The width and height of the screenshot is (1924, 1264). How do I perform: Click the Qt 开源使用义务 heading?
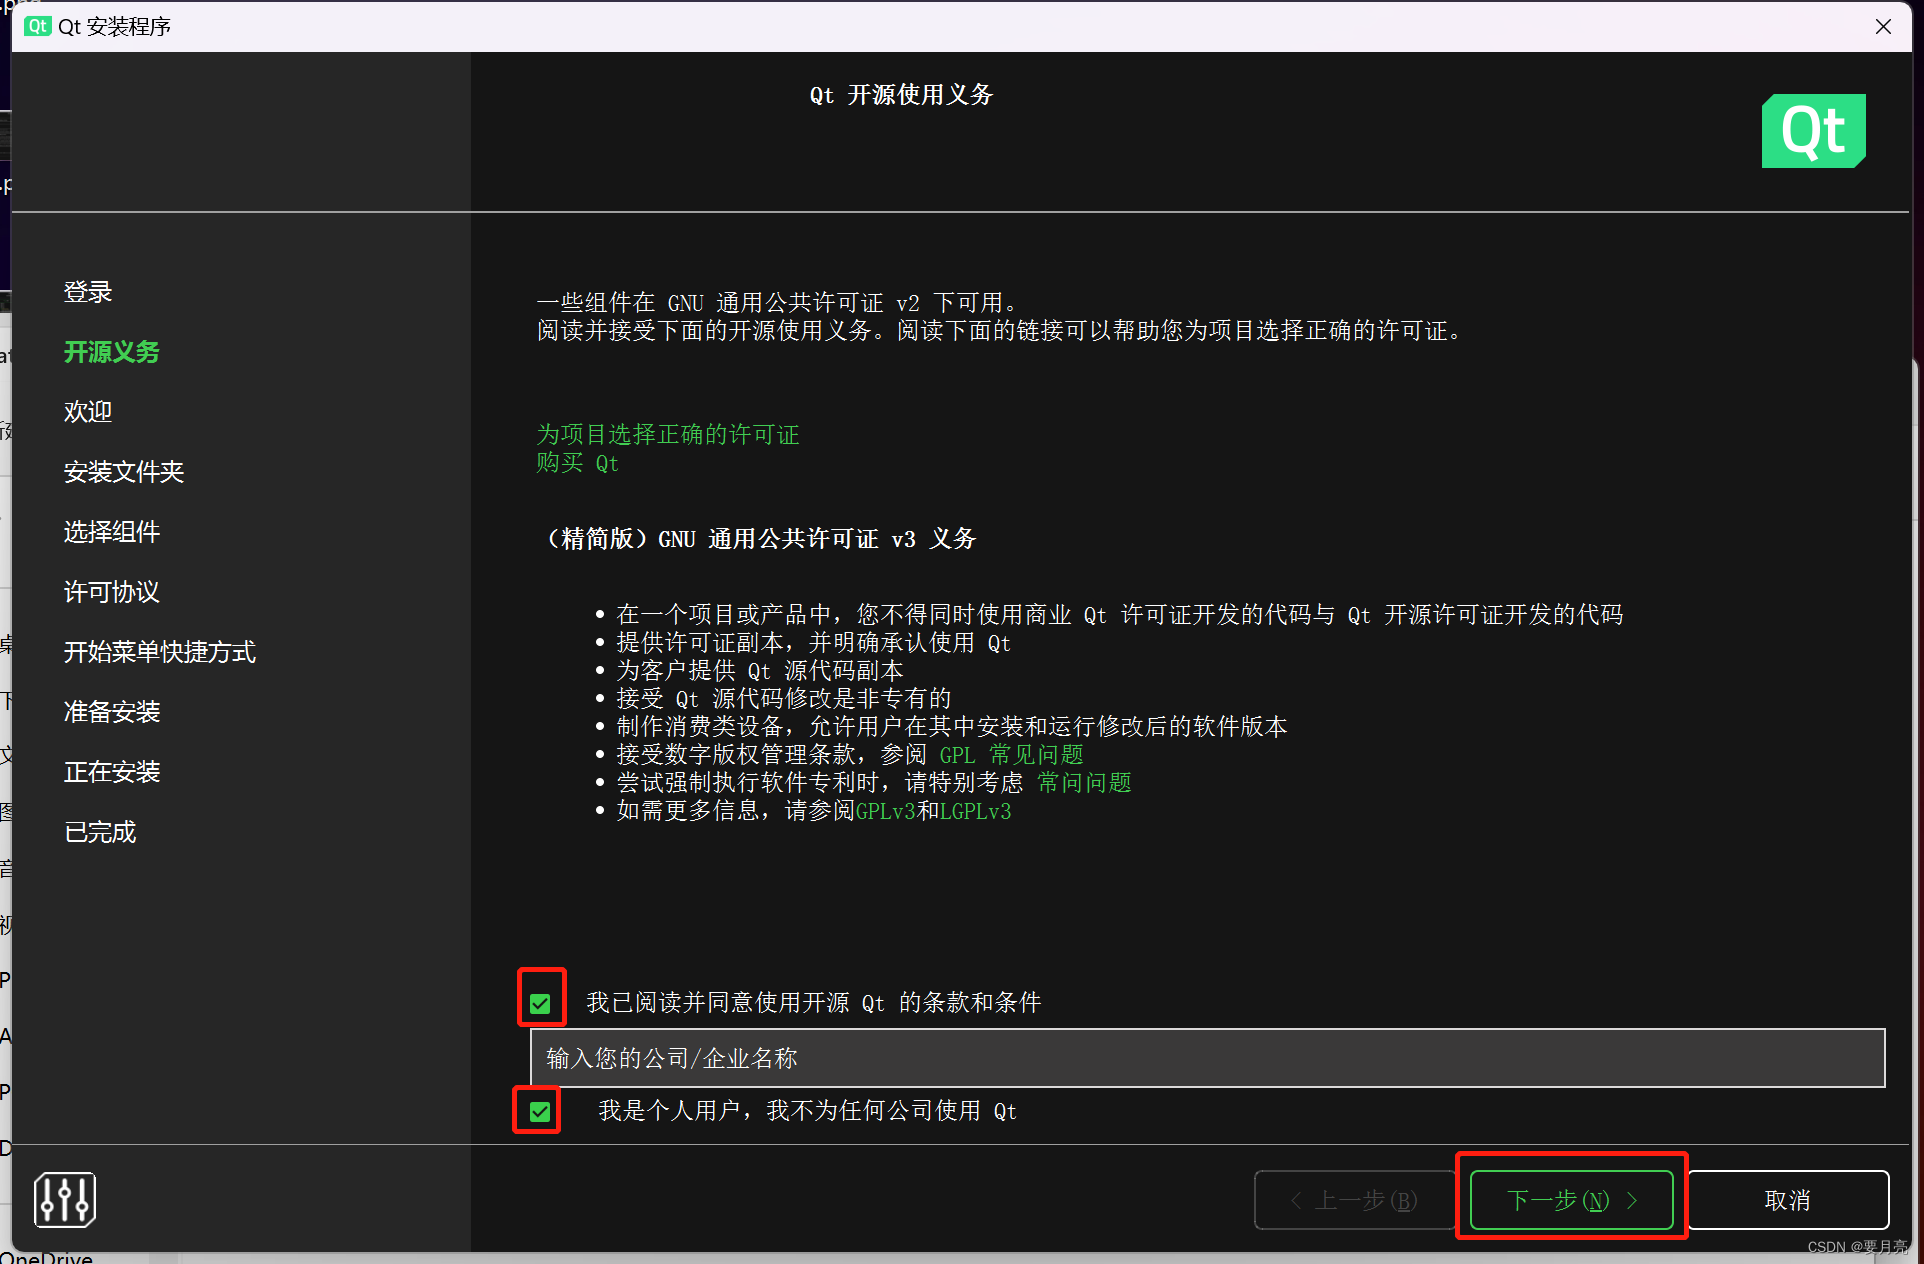(x=901, y=95)
